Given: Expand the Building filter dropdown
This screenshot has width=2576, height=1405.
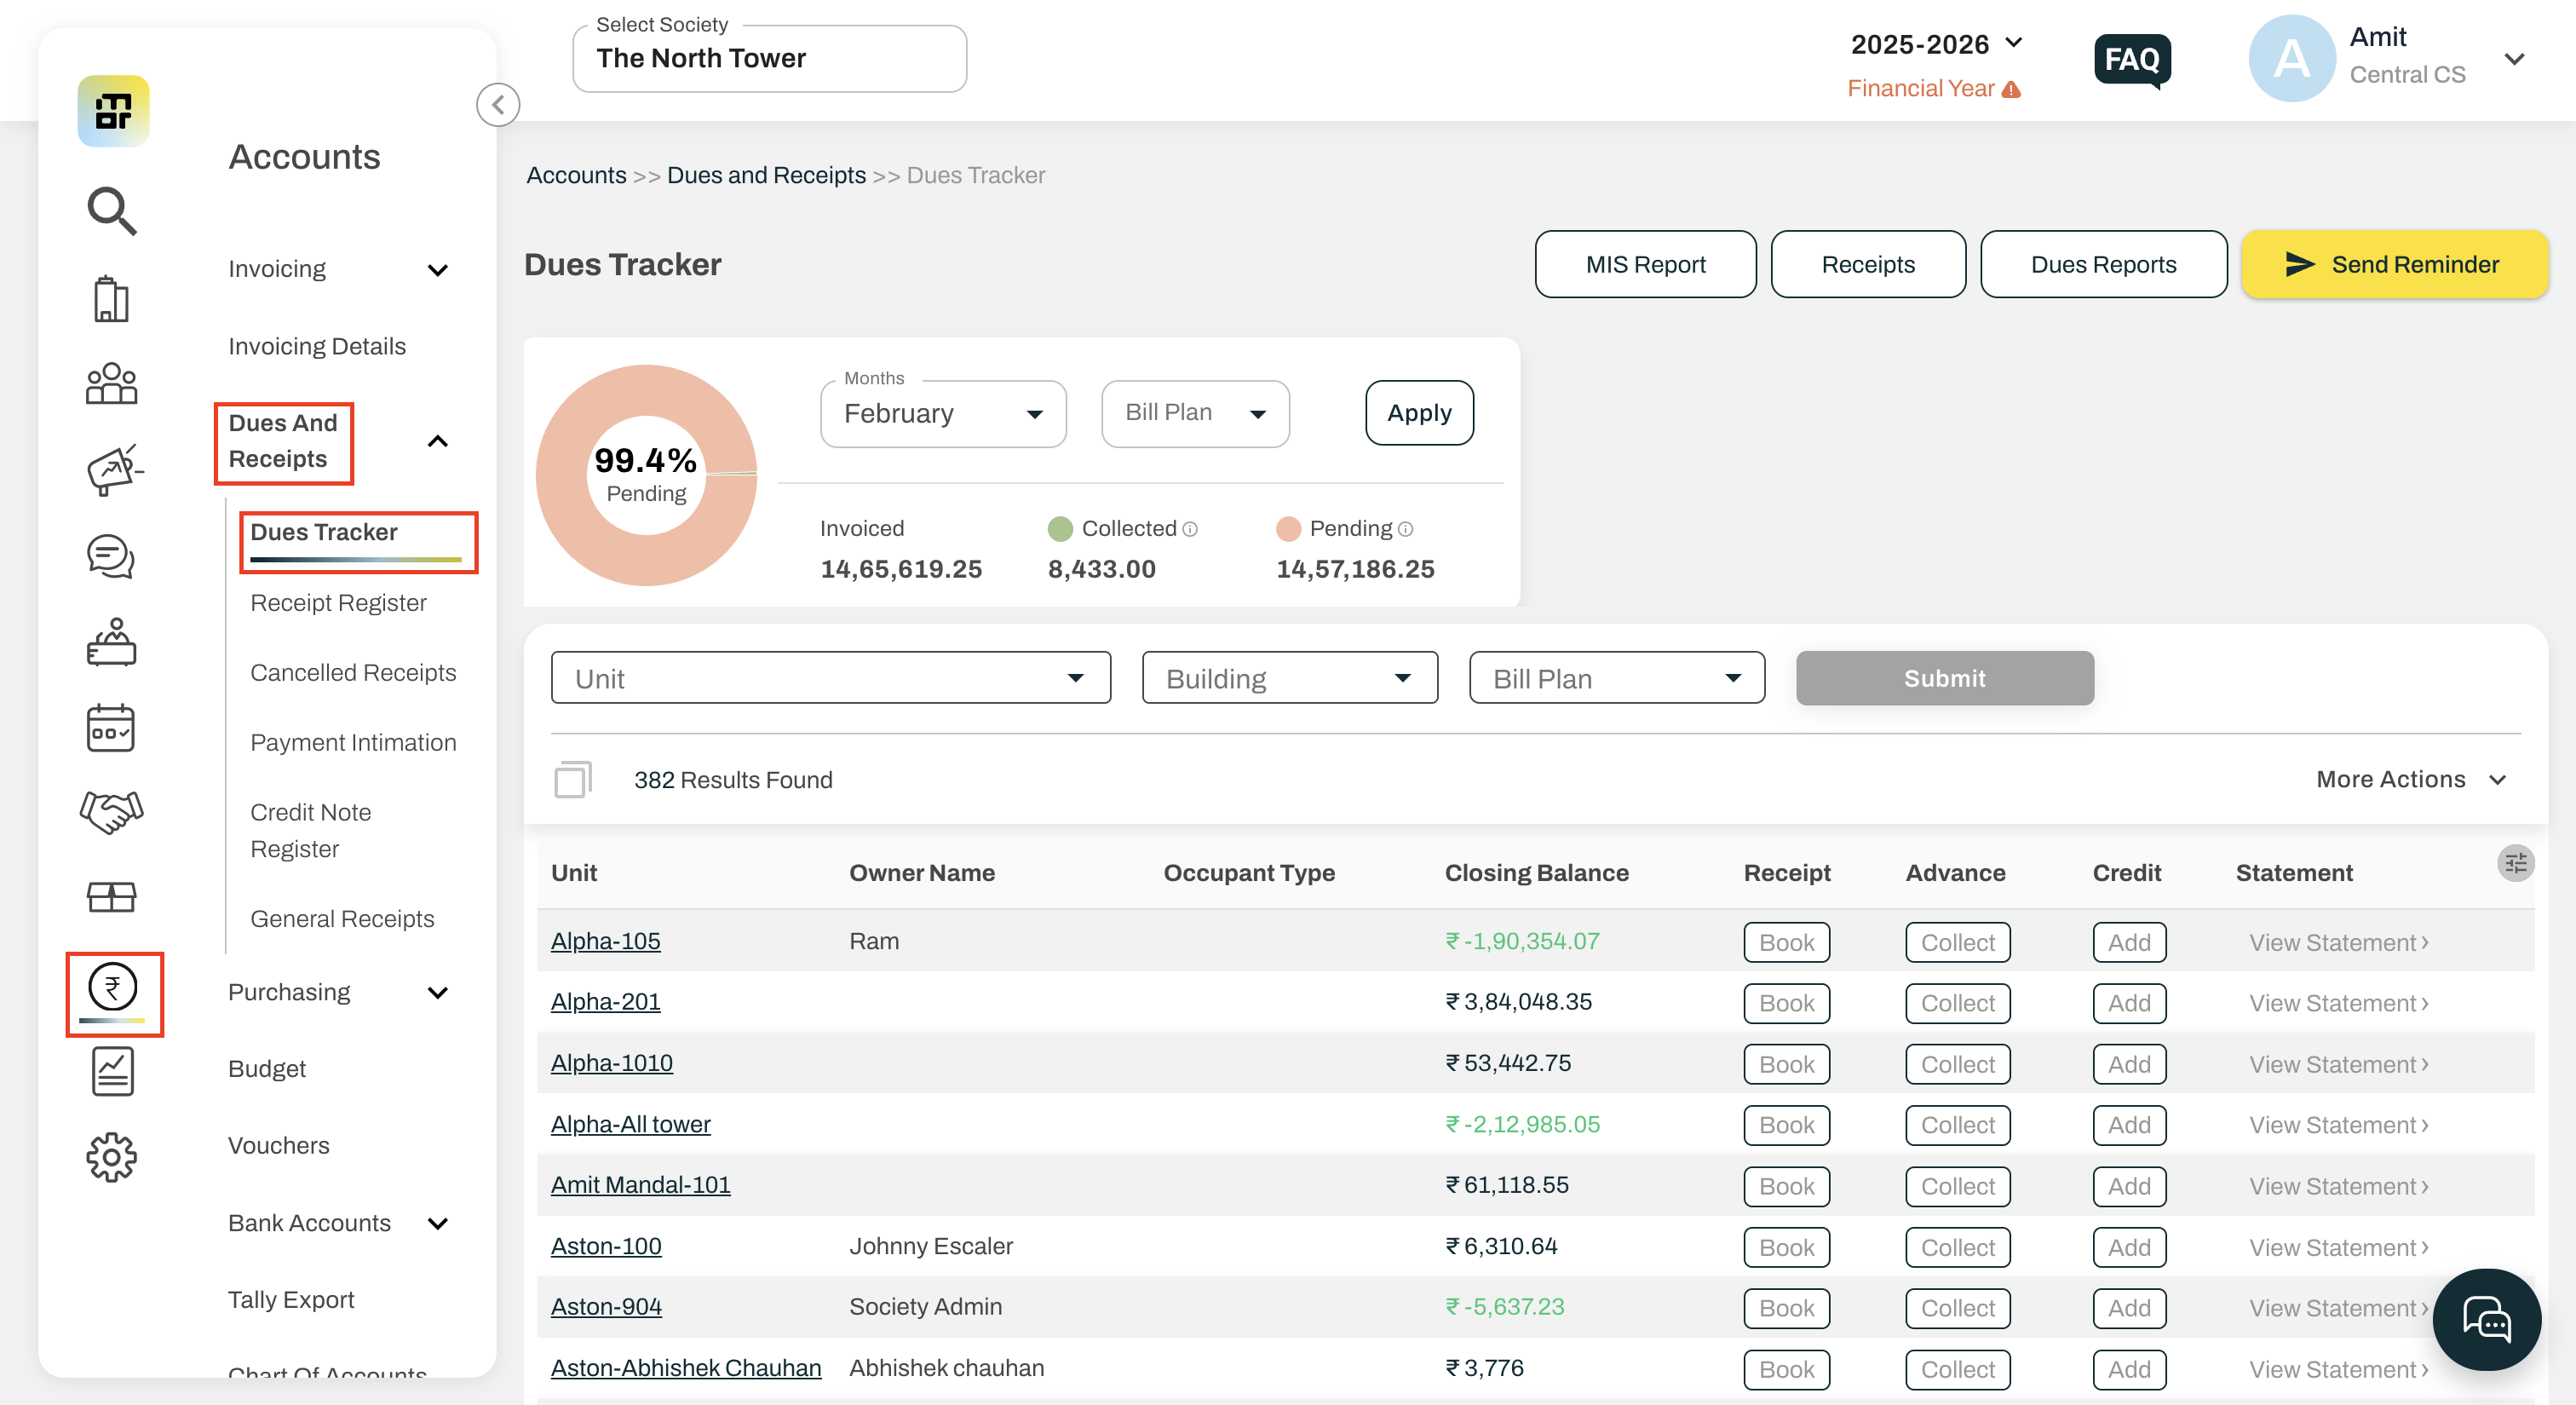Looking at the screenshot, I should tap(1289, 678).
